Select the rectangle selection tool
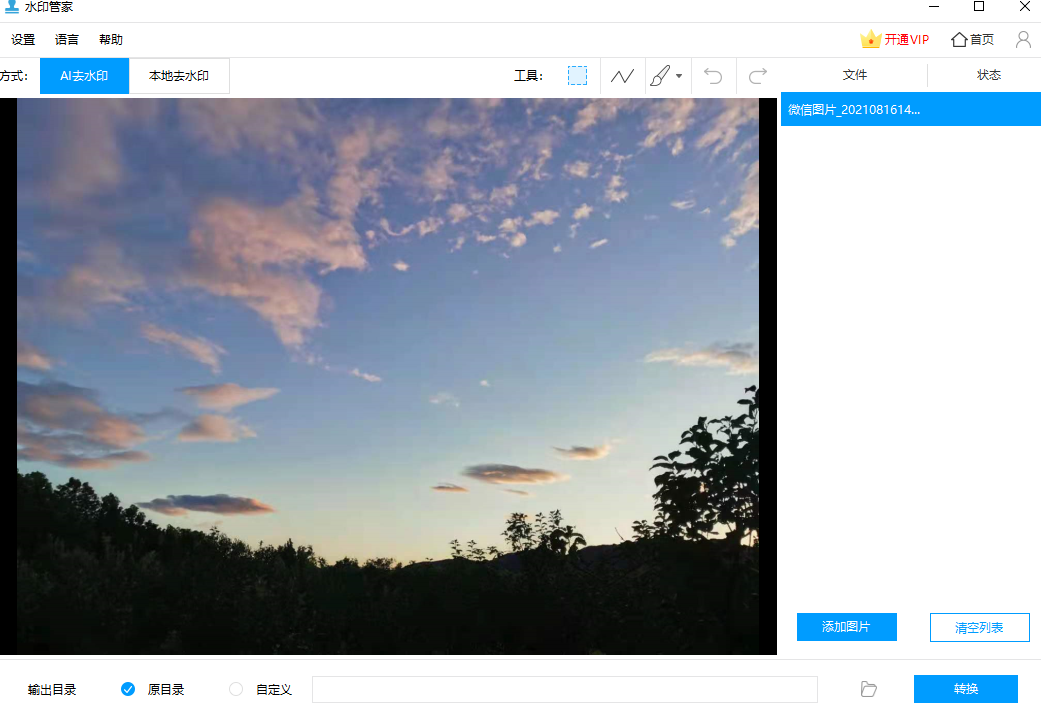Image resolution: width=1041 pixels, height=715 pixels. pyautogui.click(x=577, y=76)
